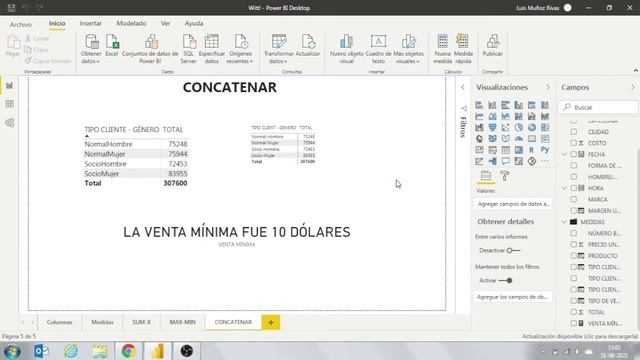Add a new page with plus button
Image resolution: width=640 pixels, height=360 pixels.
coord(271,322)
